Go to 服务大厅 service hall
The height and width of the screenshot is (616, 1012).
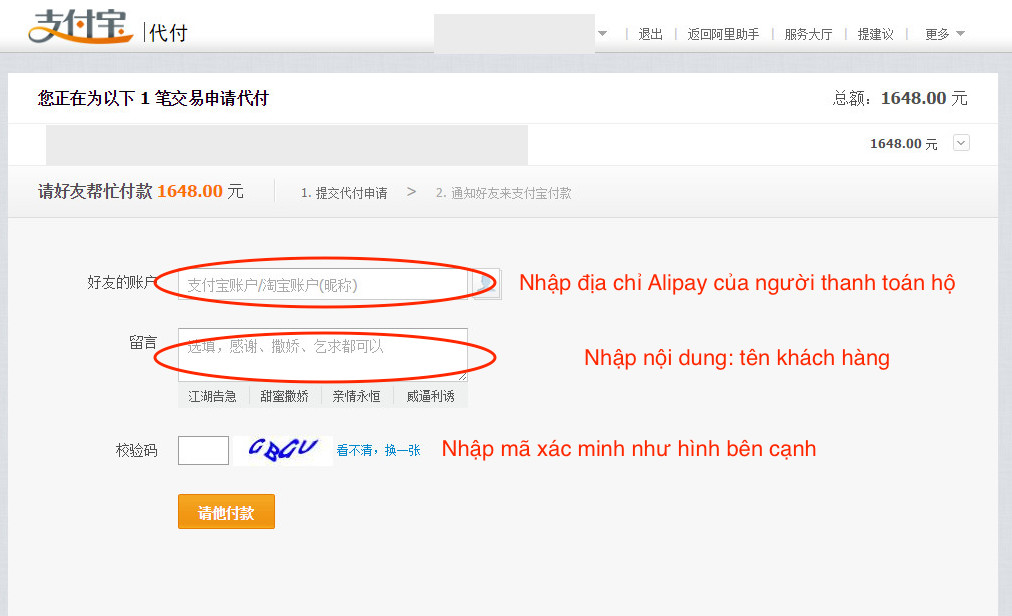(808, 34)
